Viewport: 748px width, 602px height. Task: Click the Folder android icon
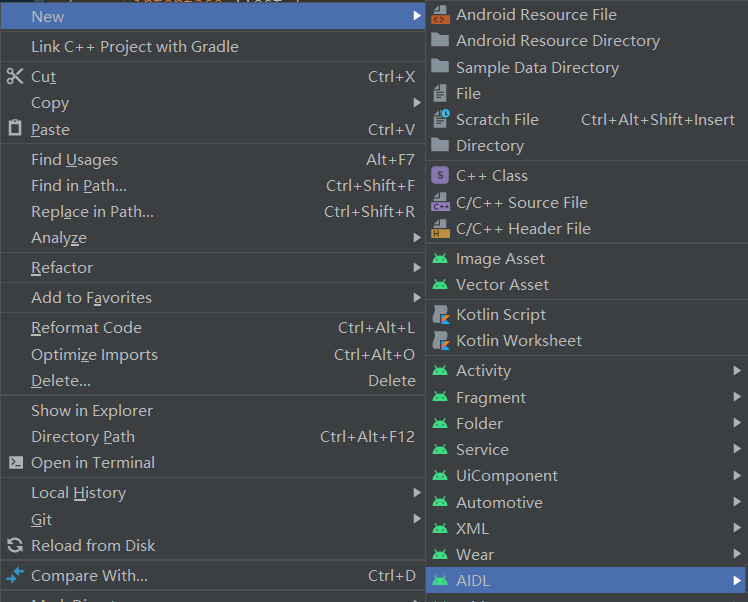440,423
